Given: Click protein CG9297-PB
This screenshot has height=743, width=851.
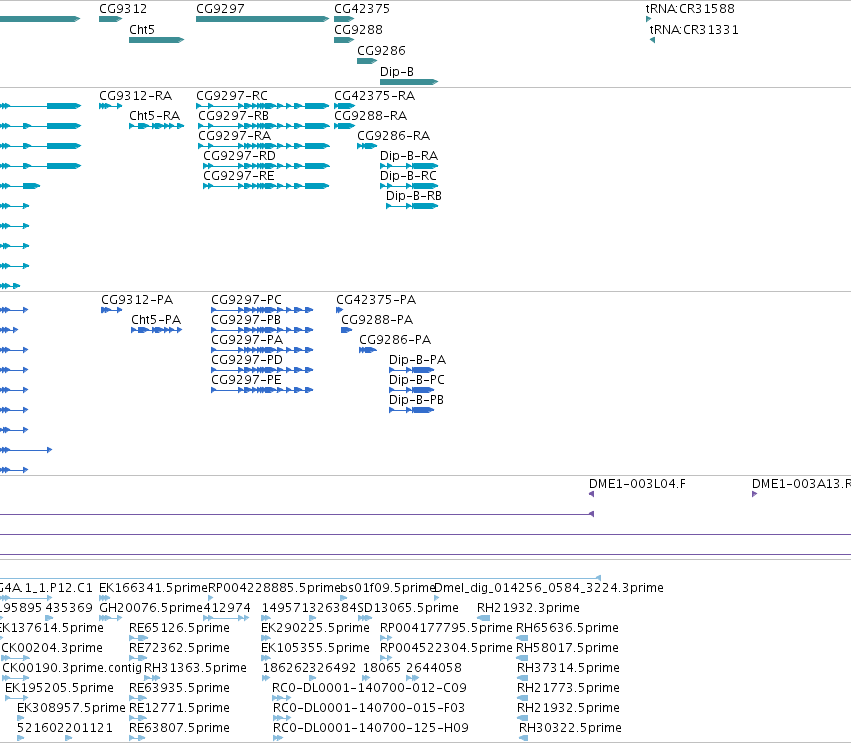Looking at the screenshot, I should pyautogui.click(x=246, y=320).
